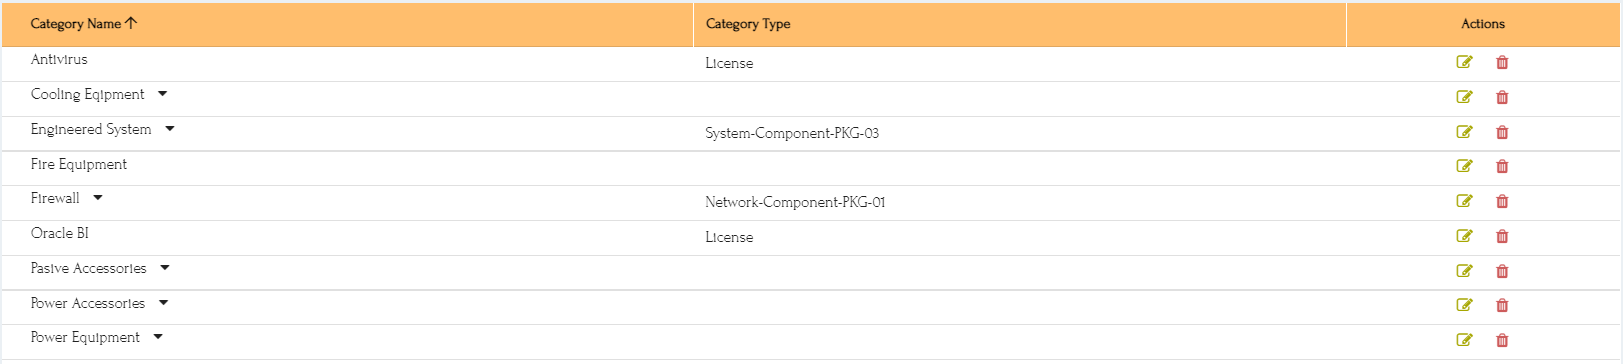Image resolution: width=1623 pixels, height=364 pixels.
Task: Delete the Engineered System category
Action: coord(1502,132)
